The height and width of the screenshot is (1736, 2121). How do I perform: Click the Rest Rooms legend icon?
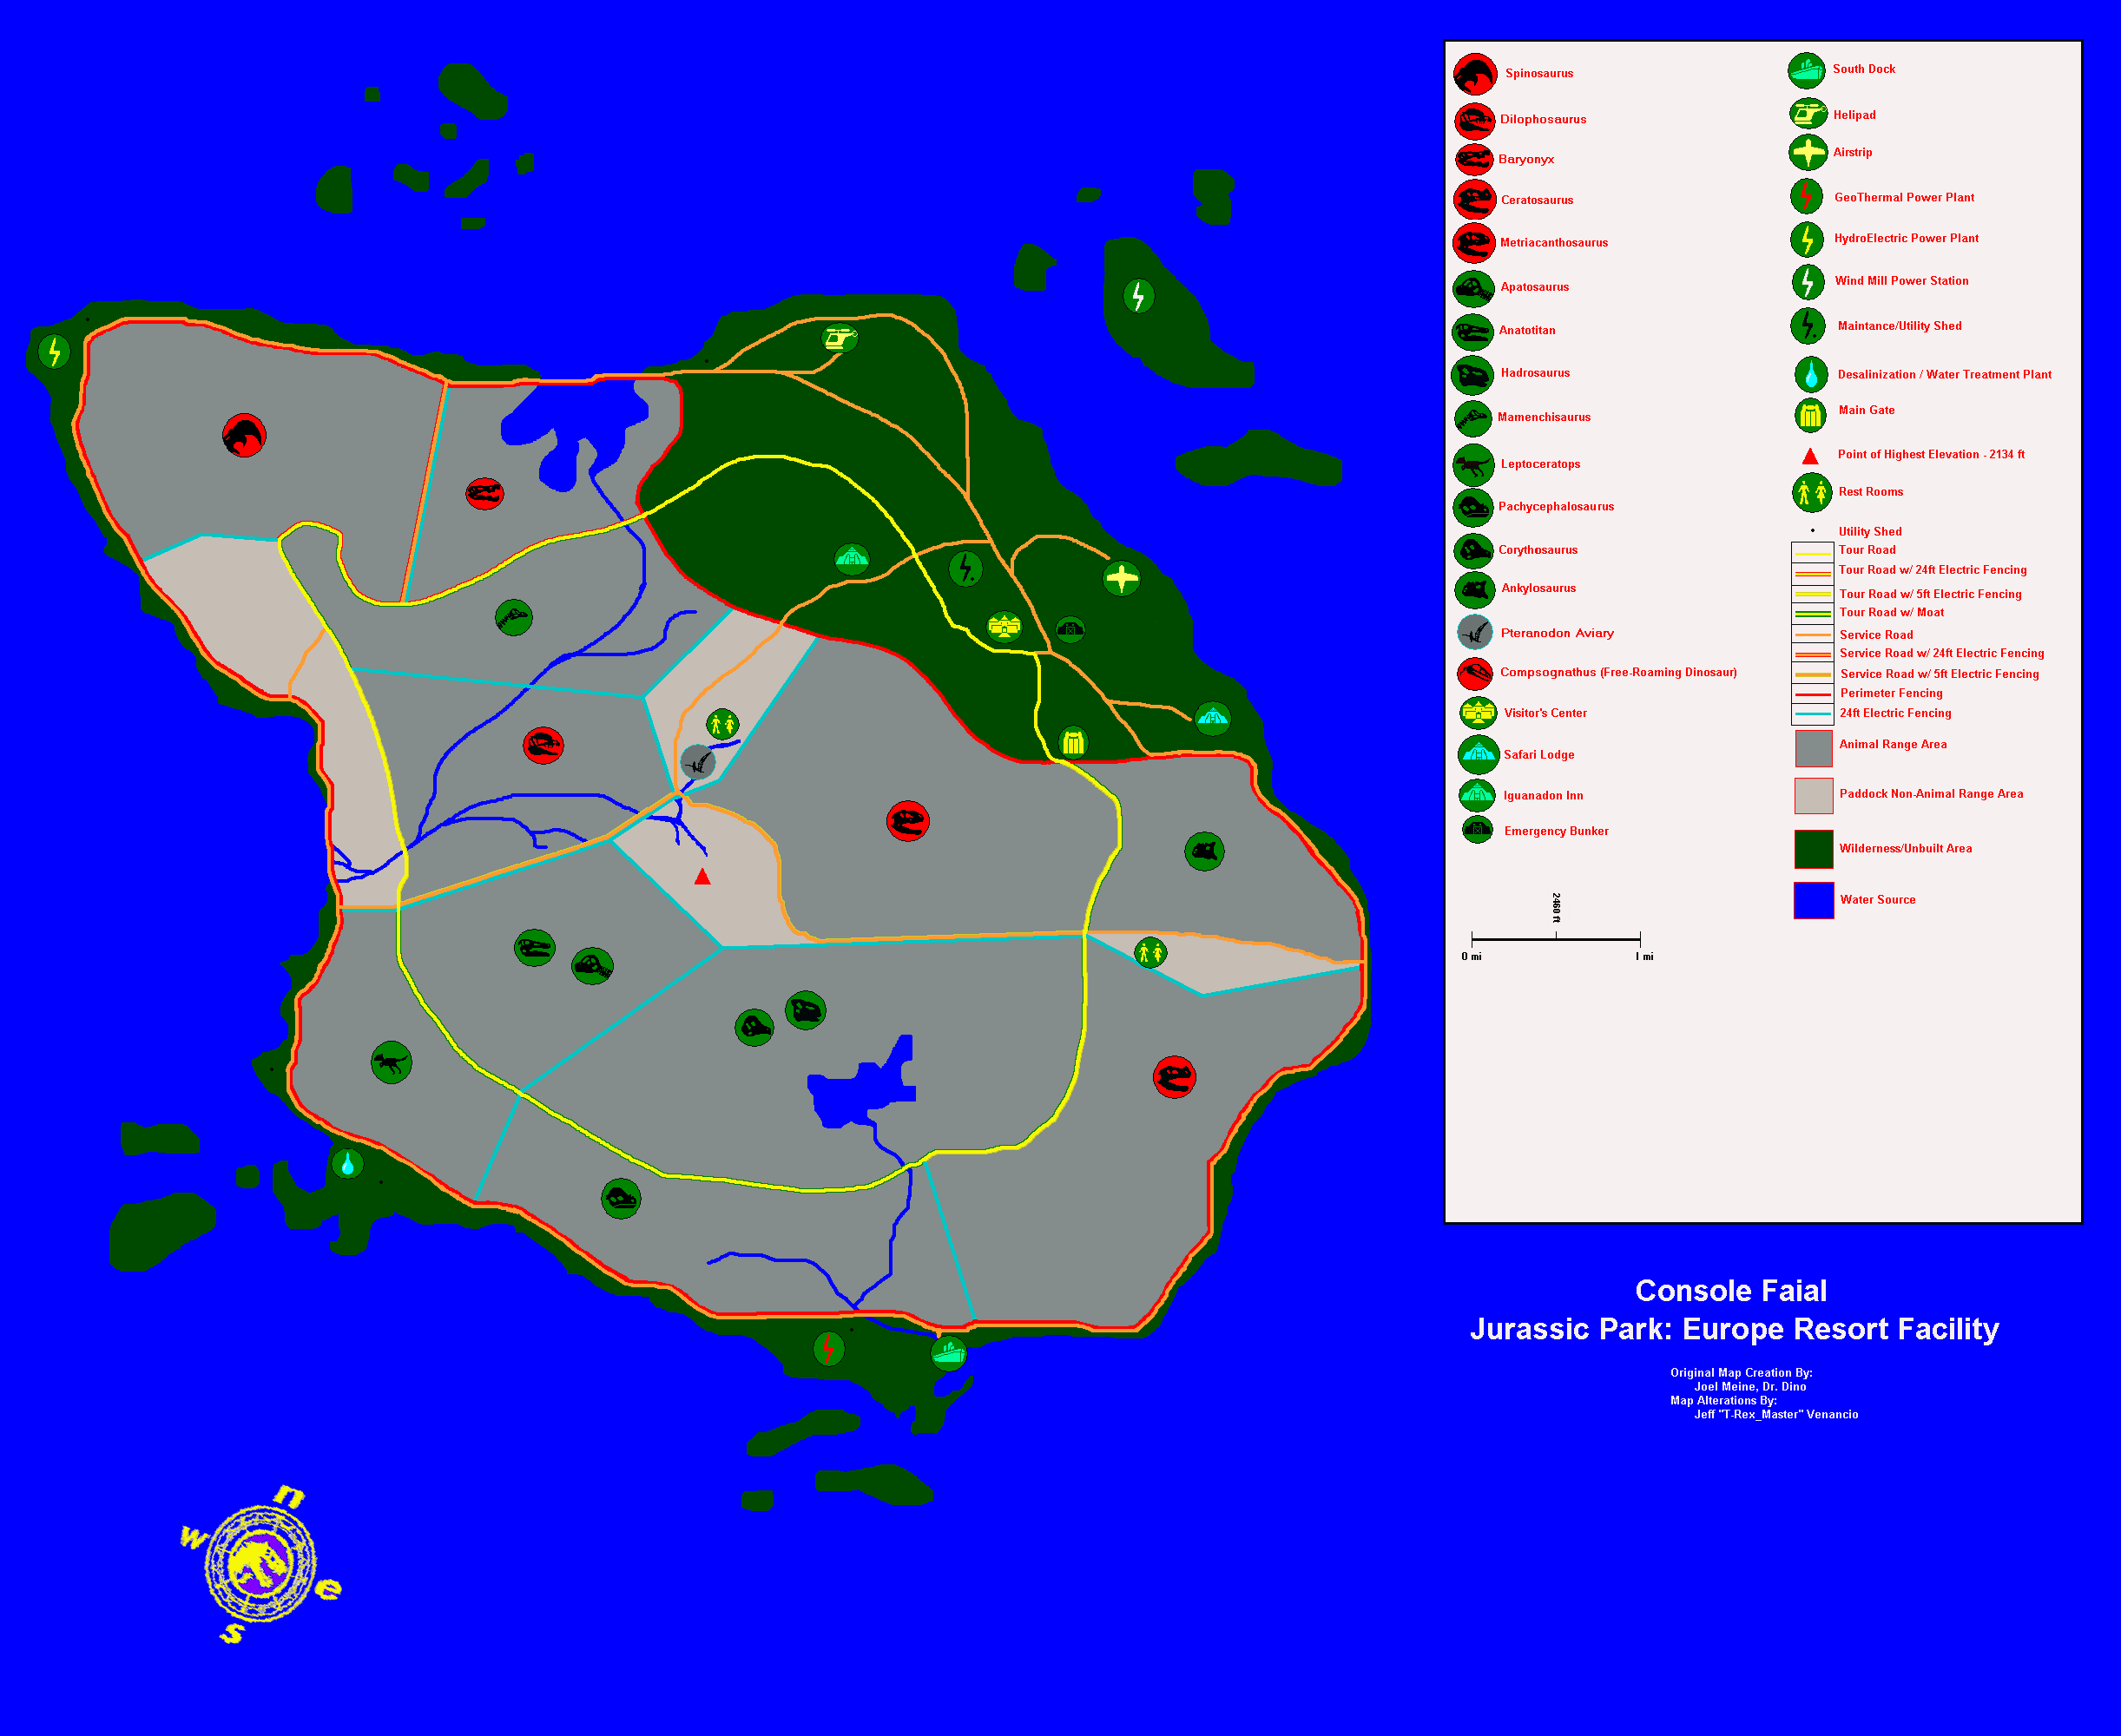[x=1812, y=493]
